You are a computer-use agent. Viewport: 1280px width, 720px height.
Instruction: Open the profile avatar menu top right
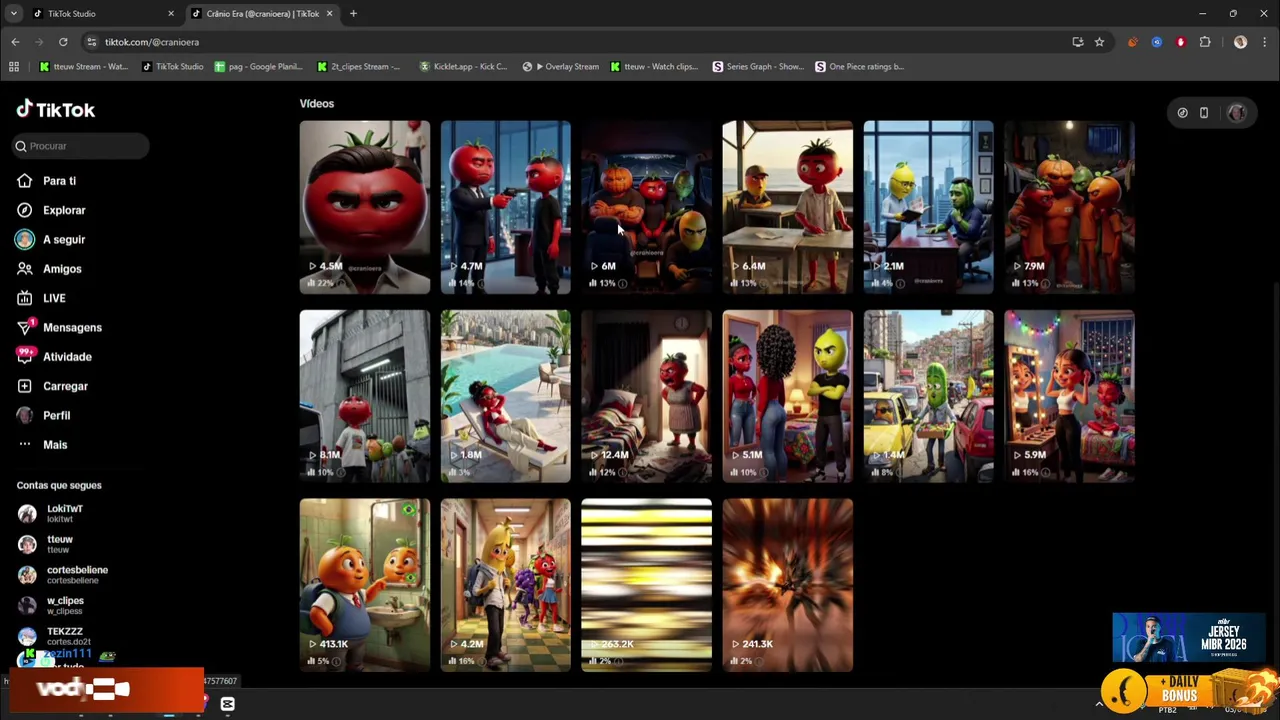[x=1237, y=113]
